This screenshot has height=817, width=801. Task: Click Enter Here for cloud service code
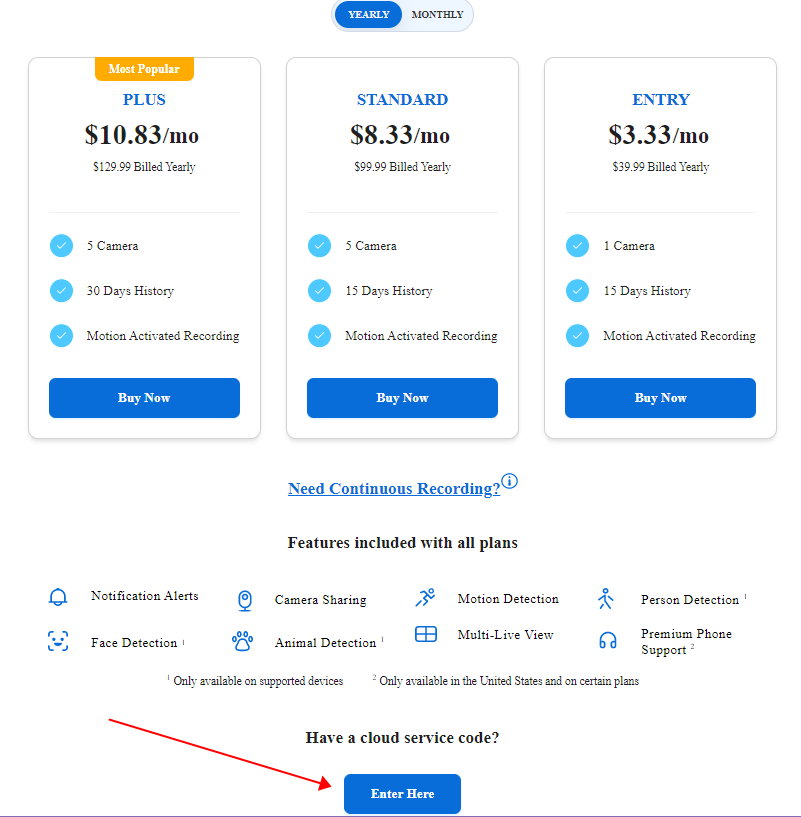[x=402, y=794]
